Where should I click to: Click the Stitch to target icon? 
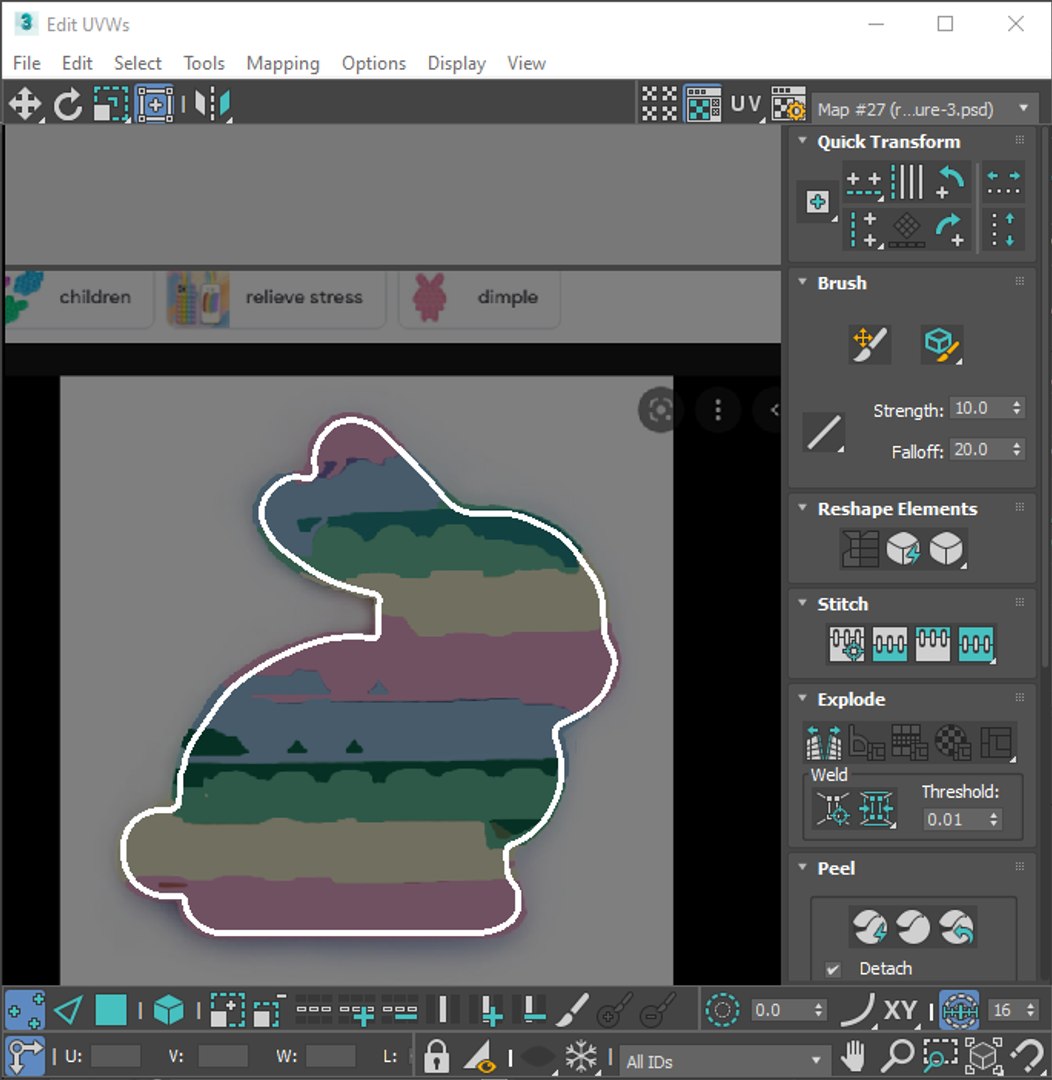pos(847,643)
